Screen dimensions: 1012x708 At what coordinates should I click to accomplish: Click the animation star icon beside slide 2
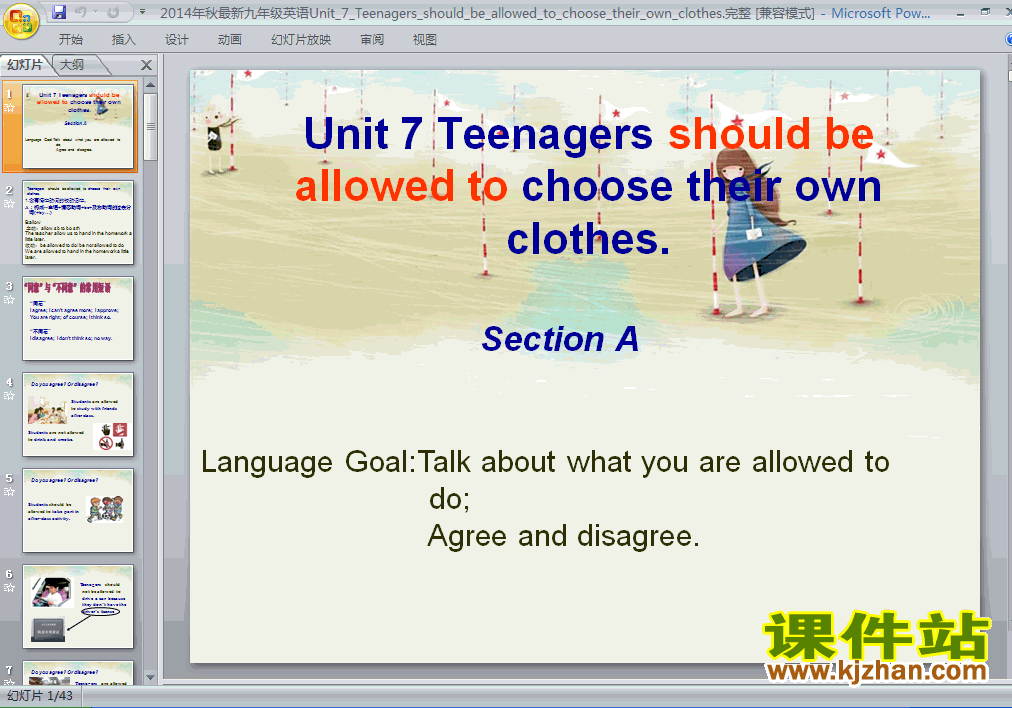(x=9, y=204)
